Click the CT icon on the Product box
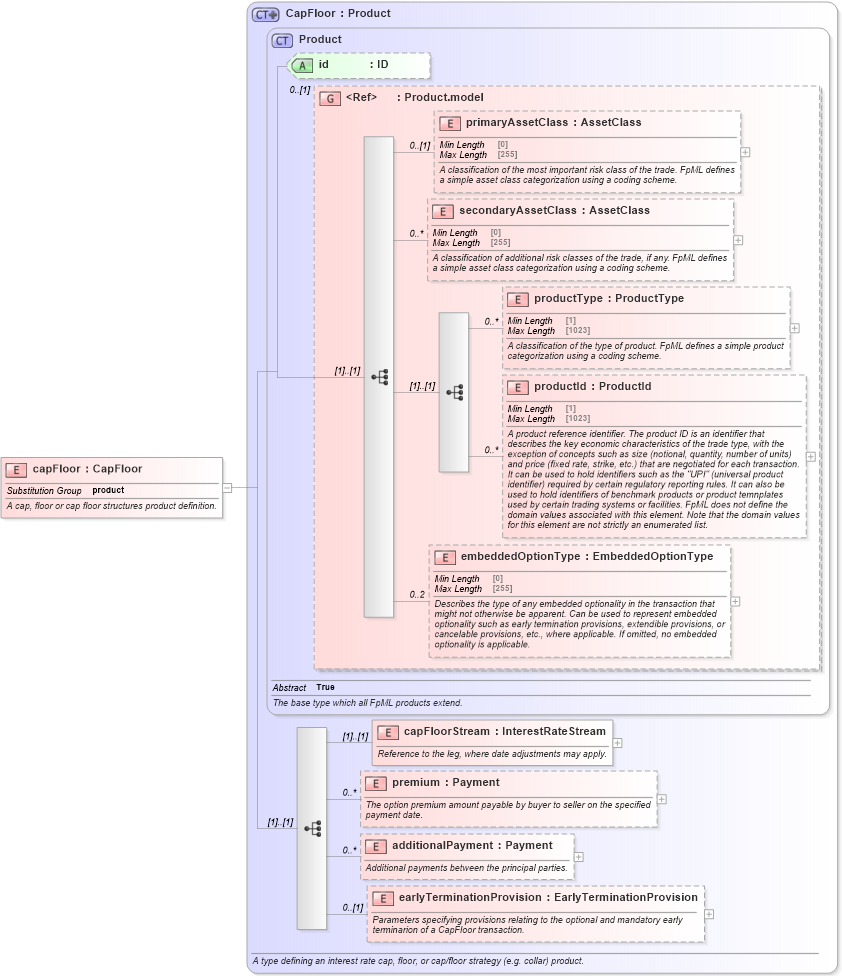Viewport: 842px width, 976px height. pos(282,39)
